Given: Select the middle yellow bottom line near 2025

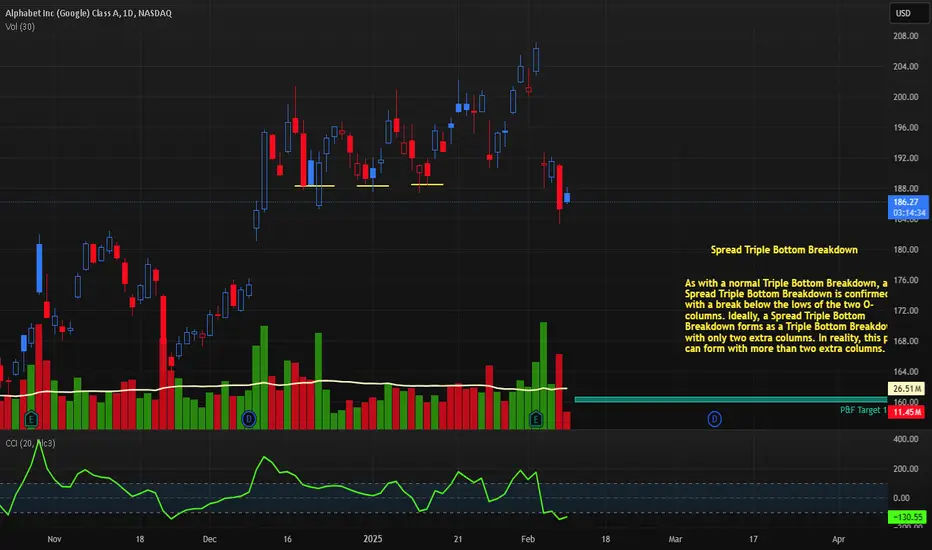Looking at the screenshot, I should [373, 186].
